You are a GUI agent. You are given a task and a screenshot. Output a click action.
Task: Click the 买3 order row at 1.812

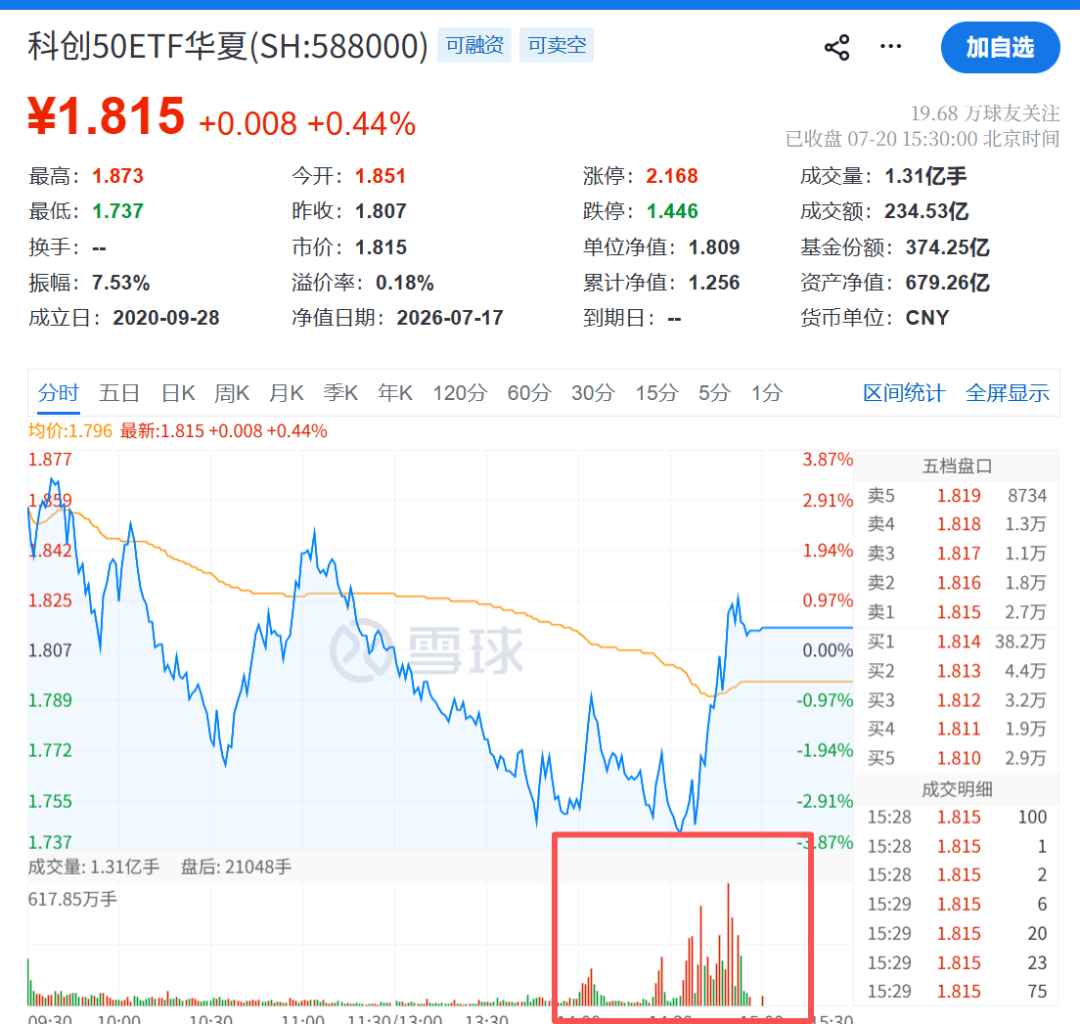click(957, 700)
